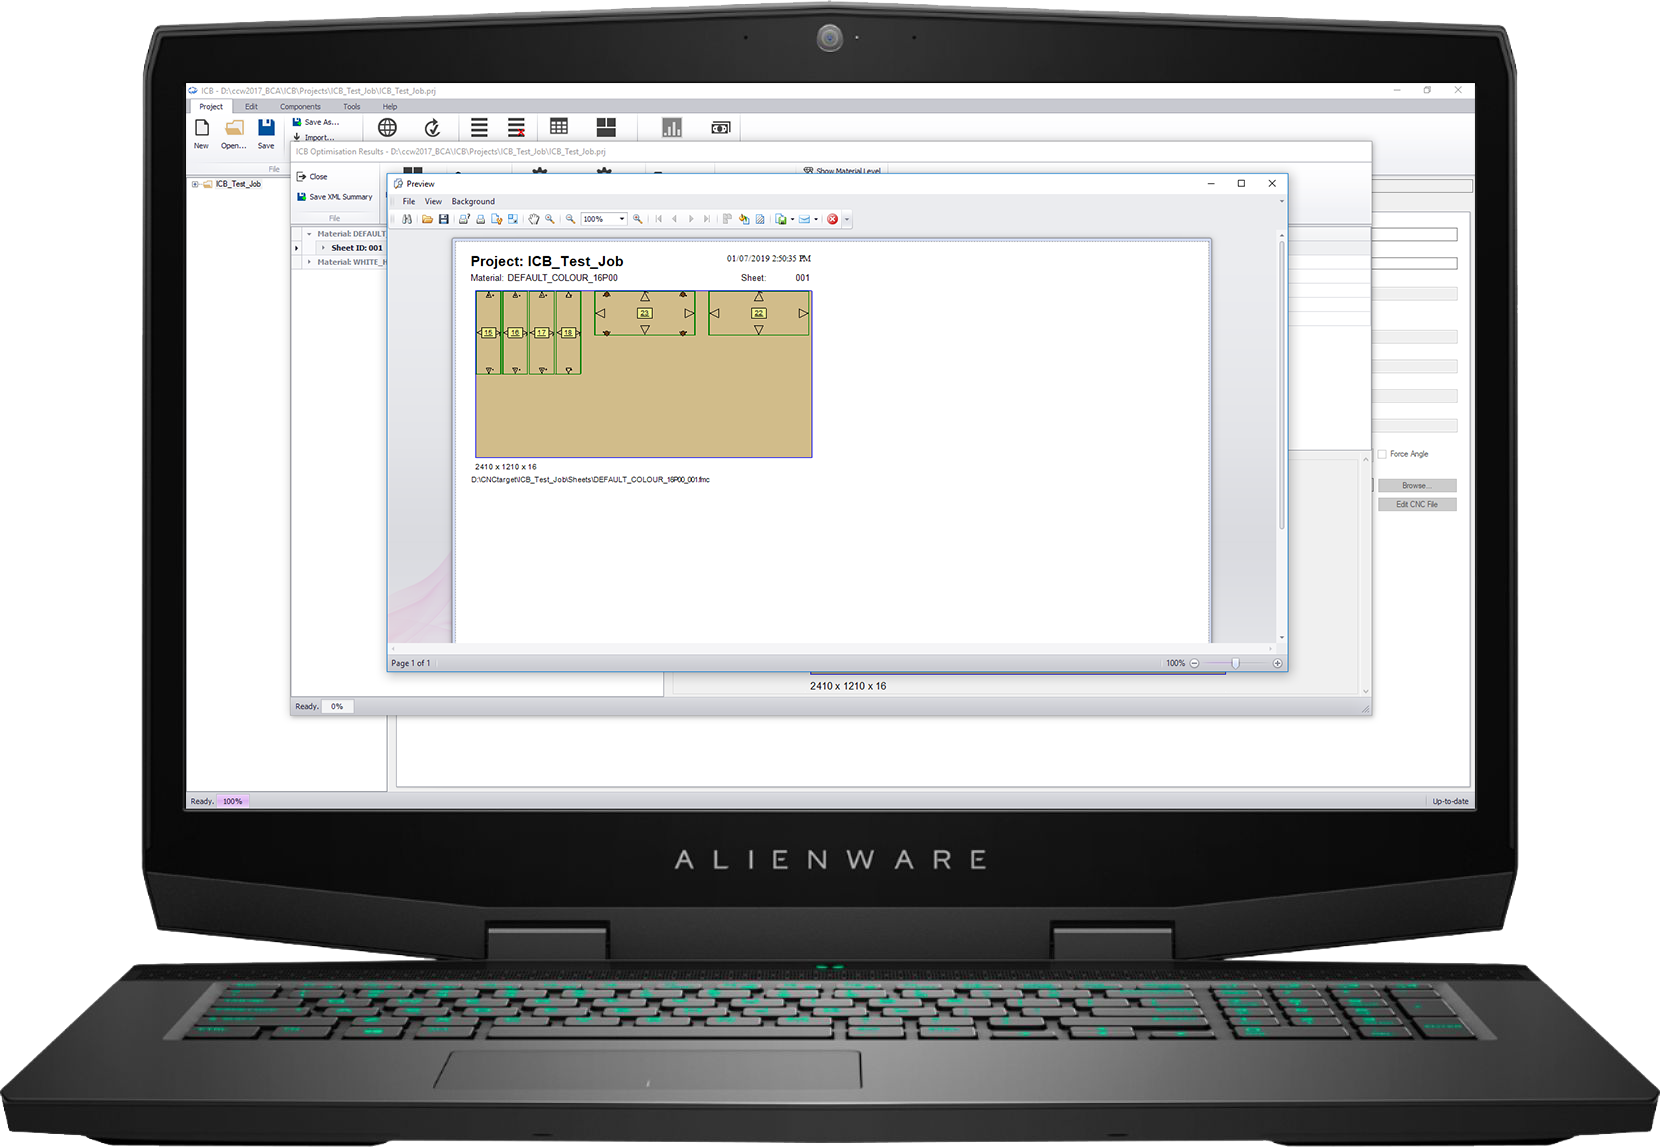Select the Project ribbon tab
Screen dimensions: 1660x1147
pos(211,106)
